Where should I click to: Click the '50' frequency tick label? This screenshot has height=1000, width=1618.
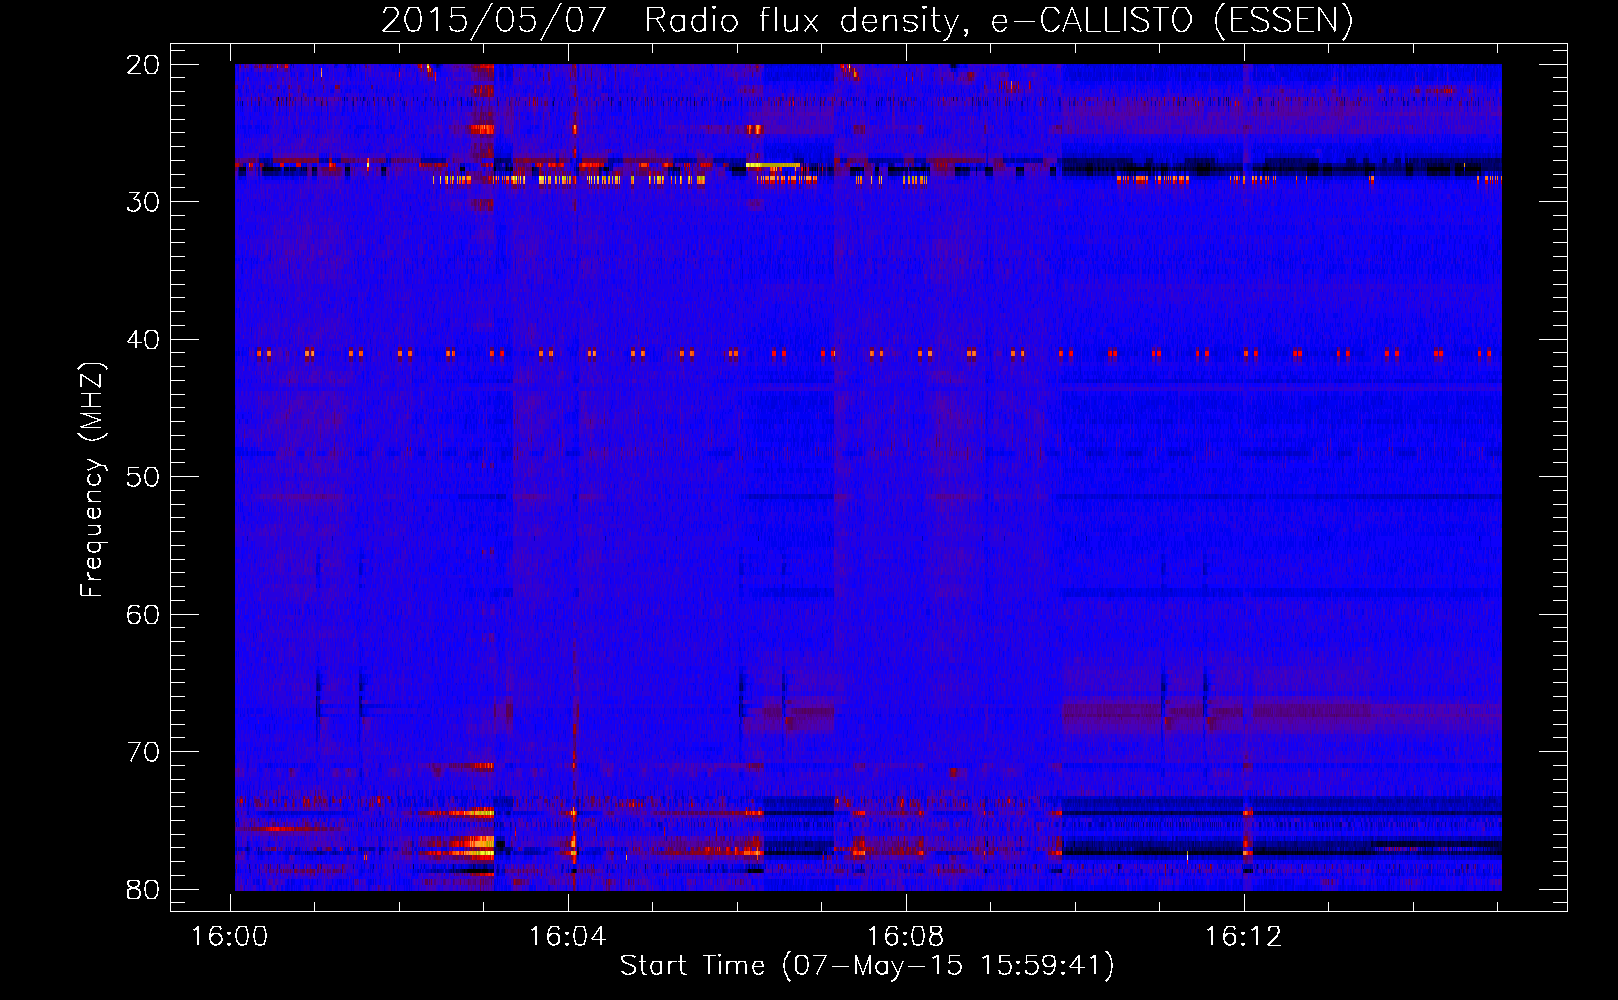pos(144,477)
